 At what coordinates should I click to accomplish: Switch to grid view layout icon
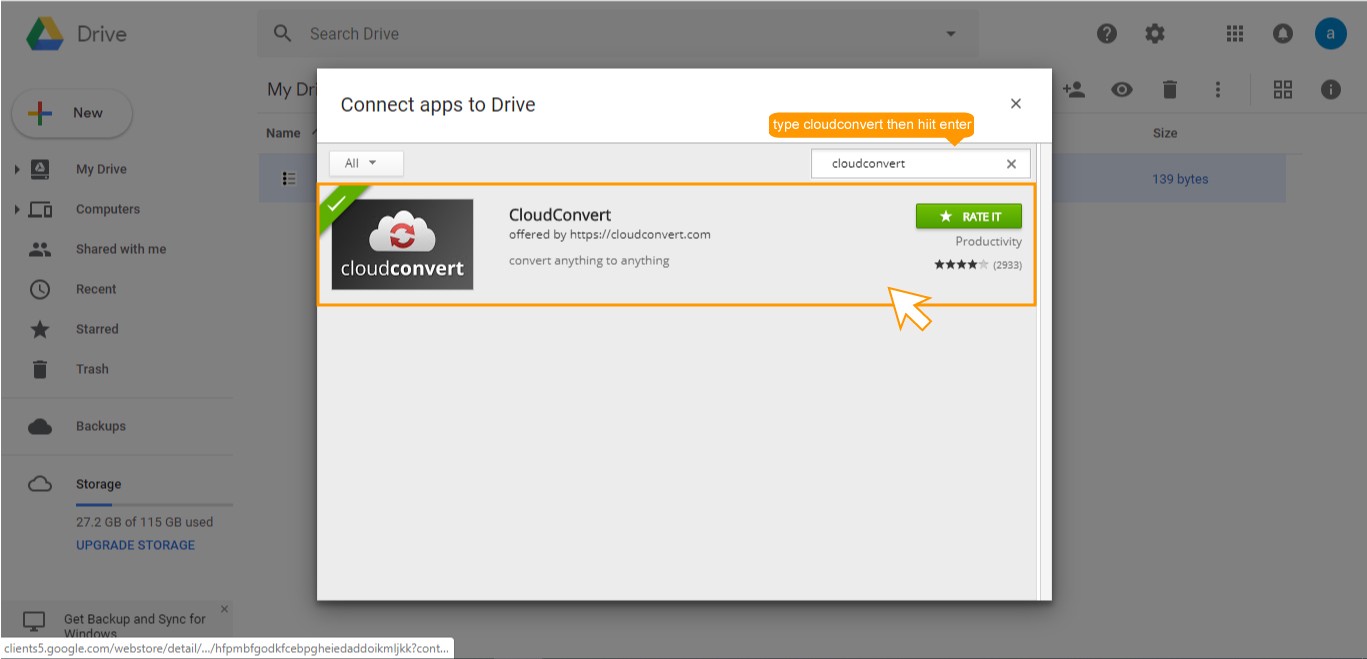point(1283,89)
